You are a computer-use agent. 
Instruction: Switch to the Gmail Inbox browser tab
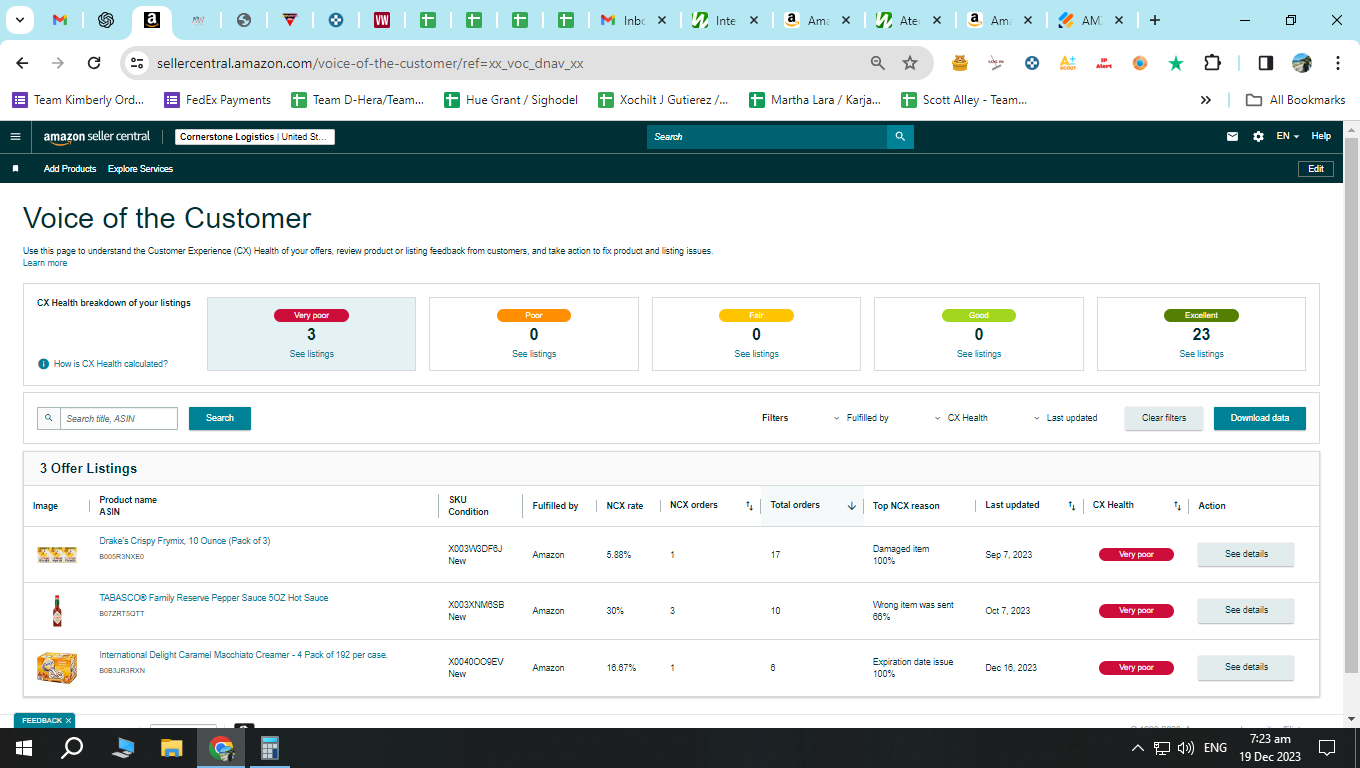coord(634,20)
